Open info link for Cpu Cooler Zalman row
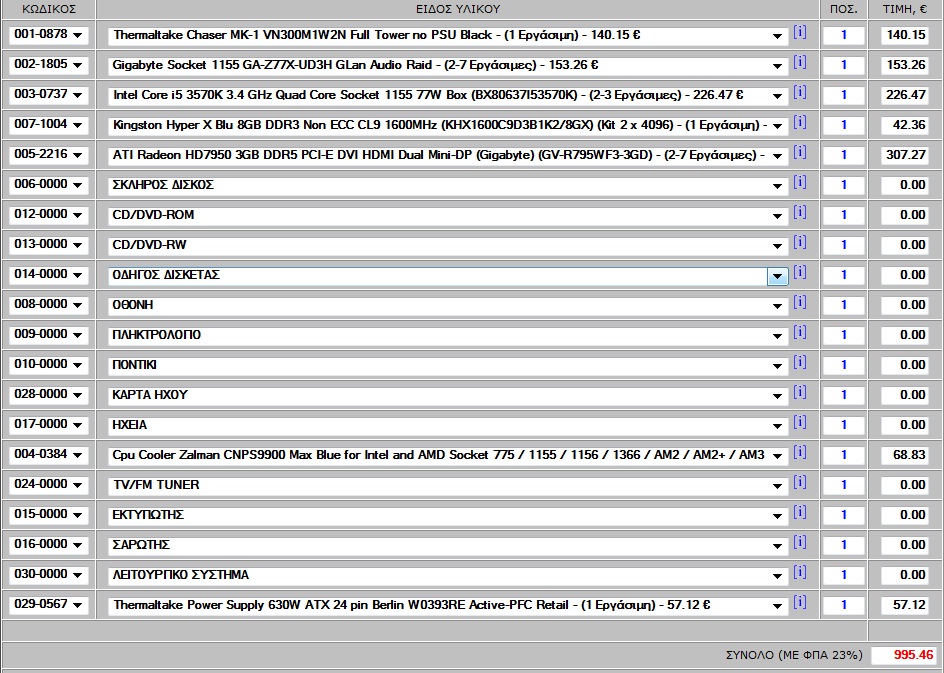Screen dimensions: 944x673 800,452
